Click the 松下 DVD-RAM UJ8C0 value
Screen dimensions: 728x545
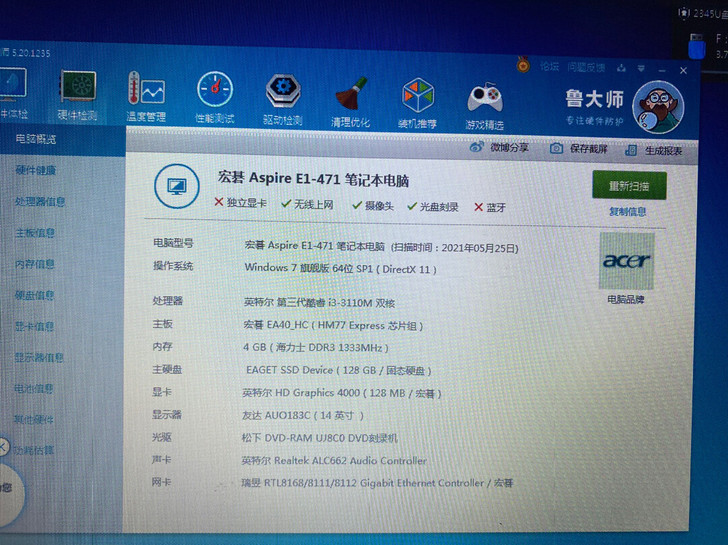[x=319, y=438]
